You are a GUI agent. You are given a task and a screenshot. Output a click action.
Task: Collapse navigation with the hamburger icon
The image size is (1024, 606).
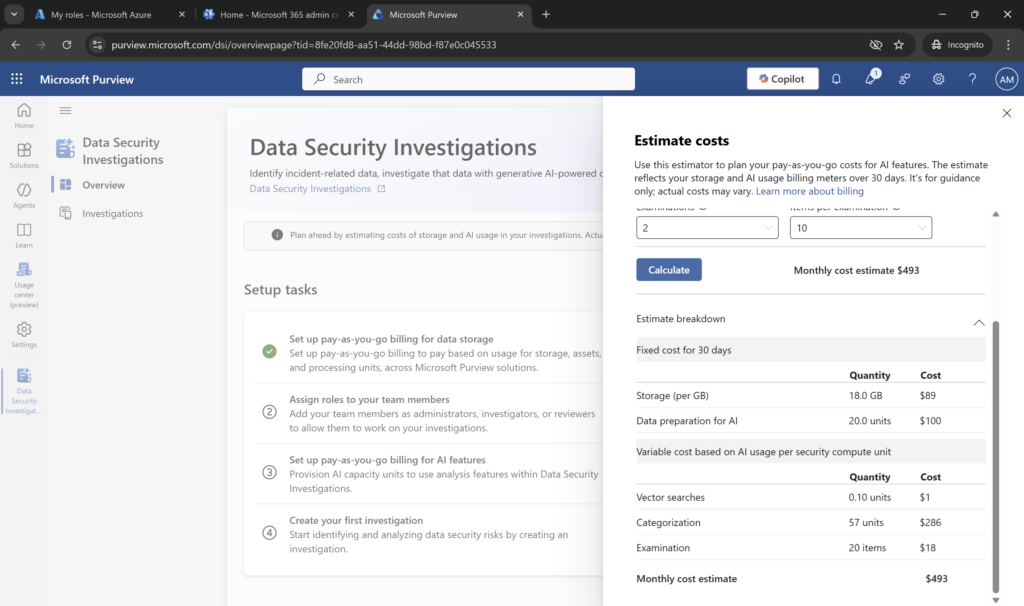click(66, 111)
